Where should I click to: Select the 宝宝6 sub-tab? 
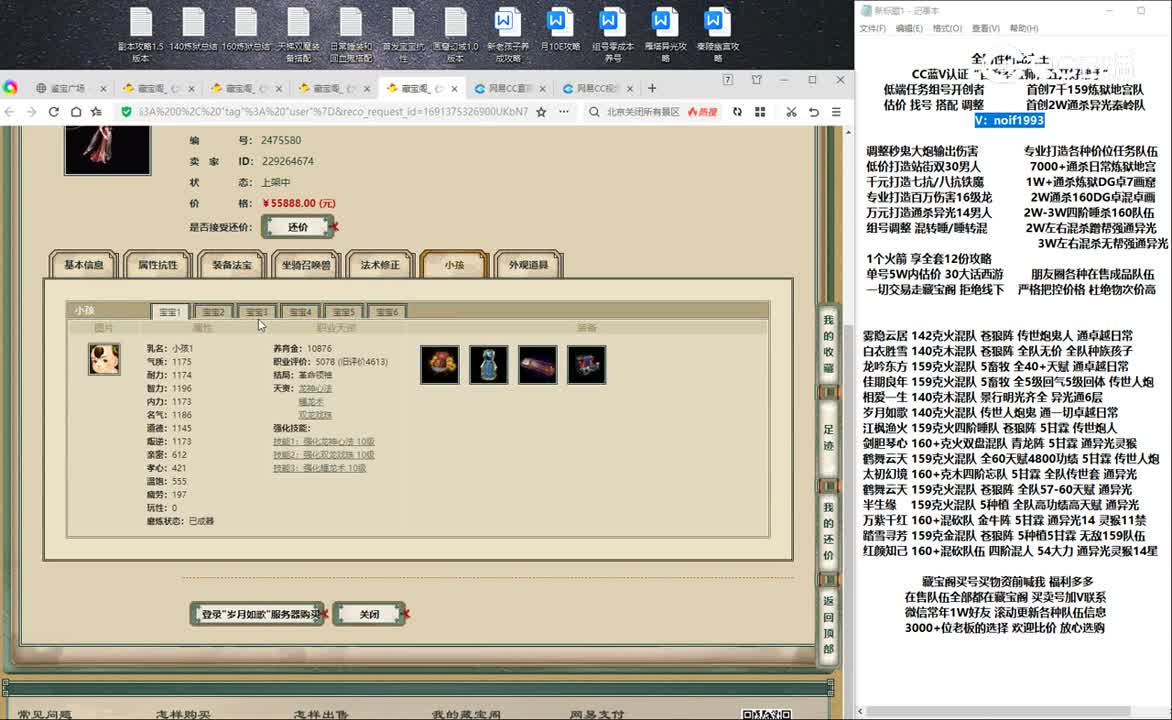[x=387, y=312]
